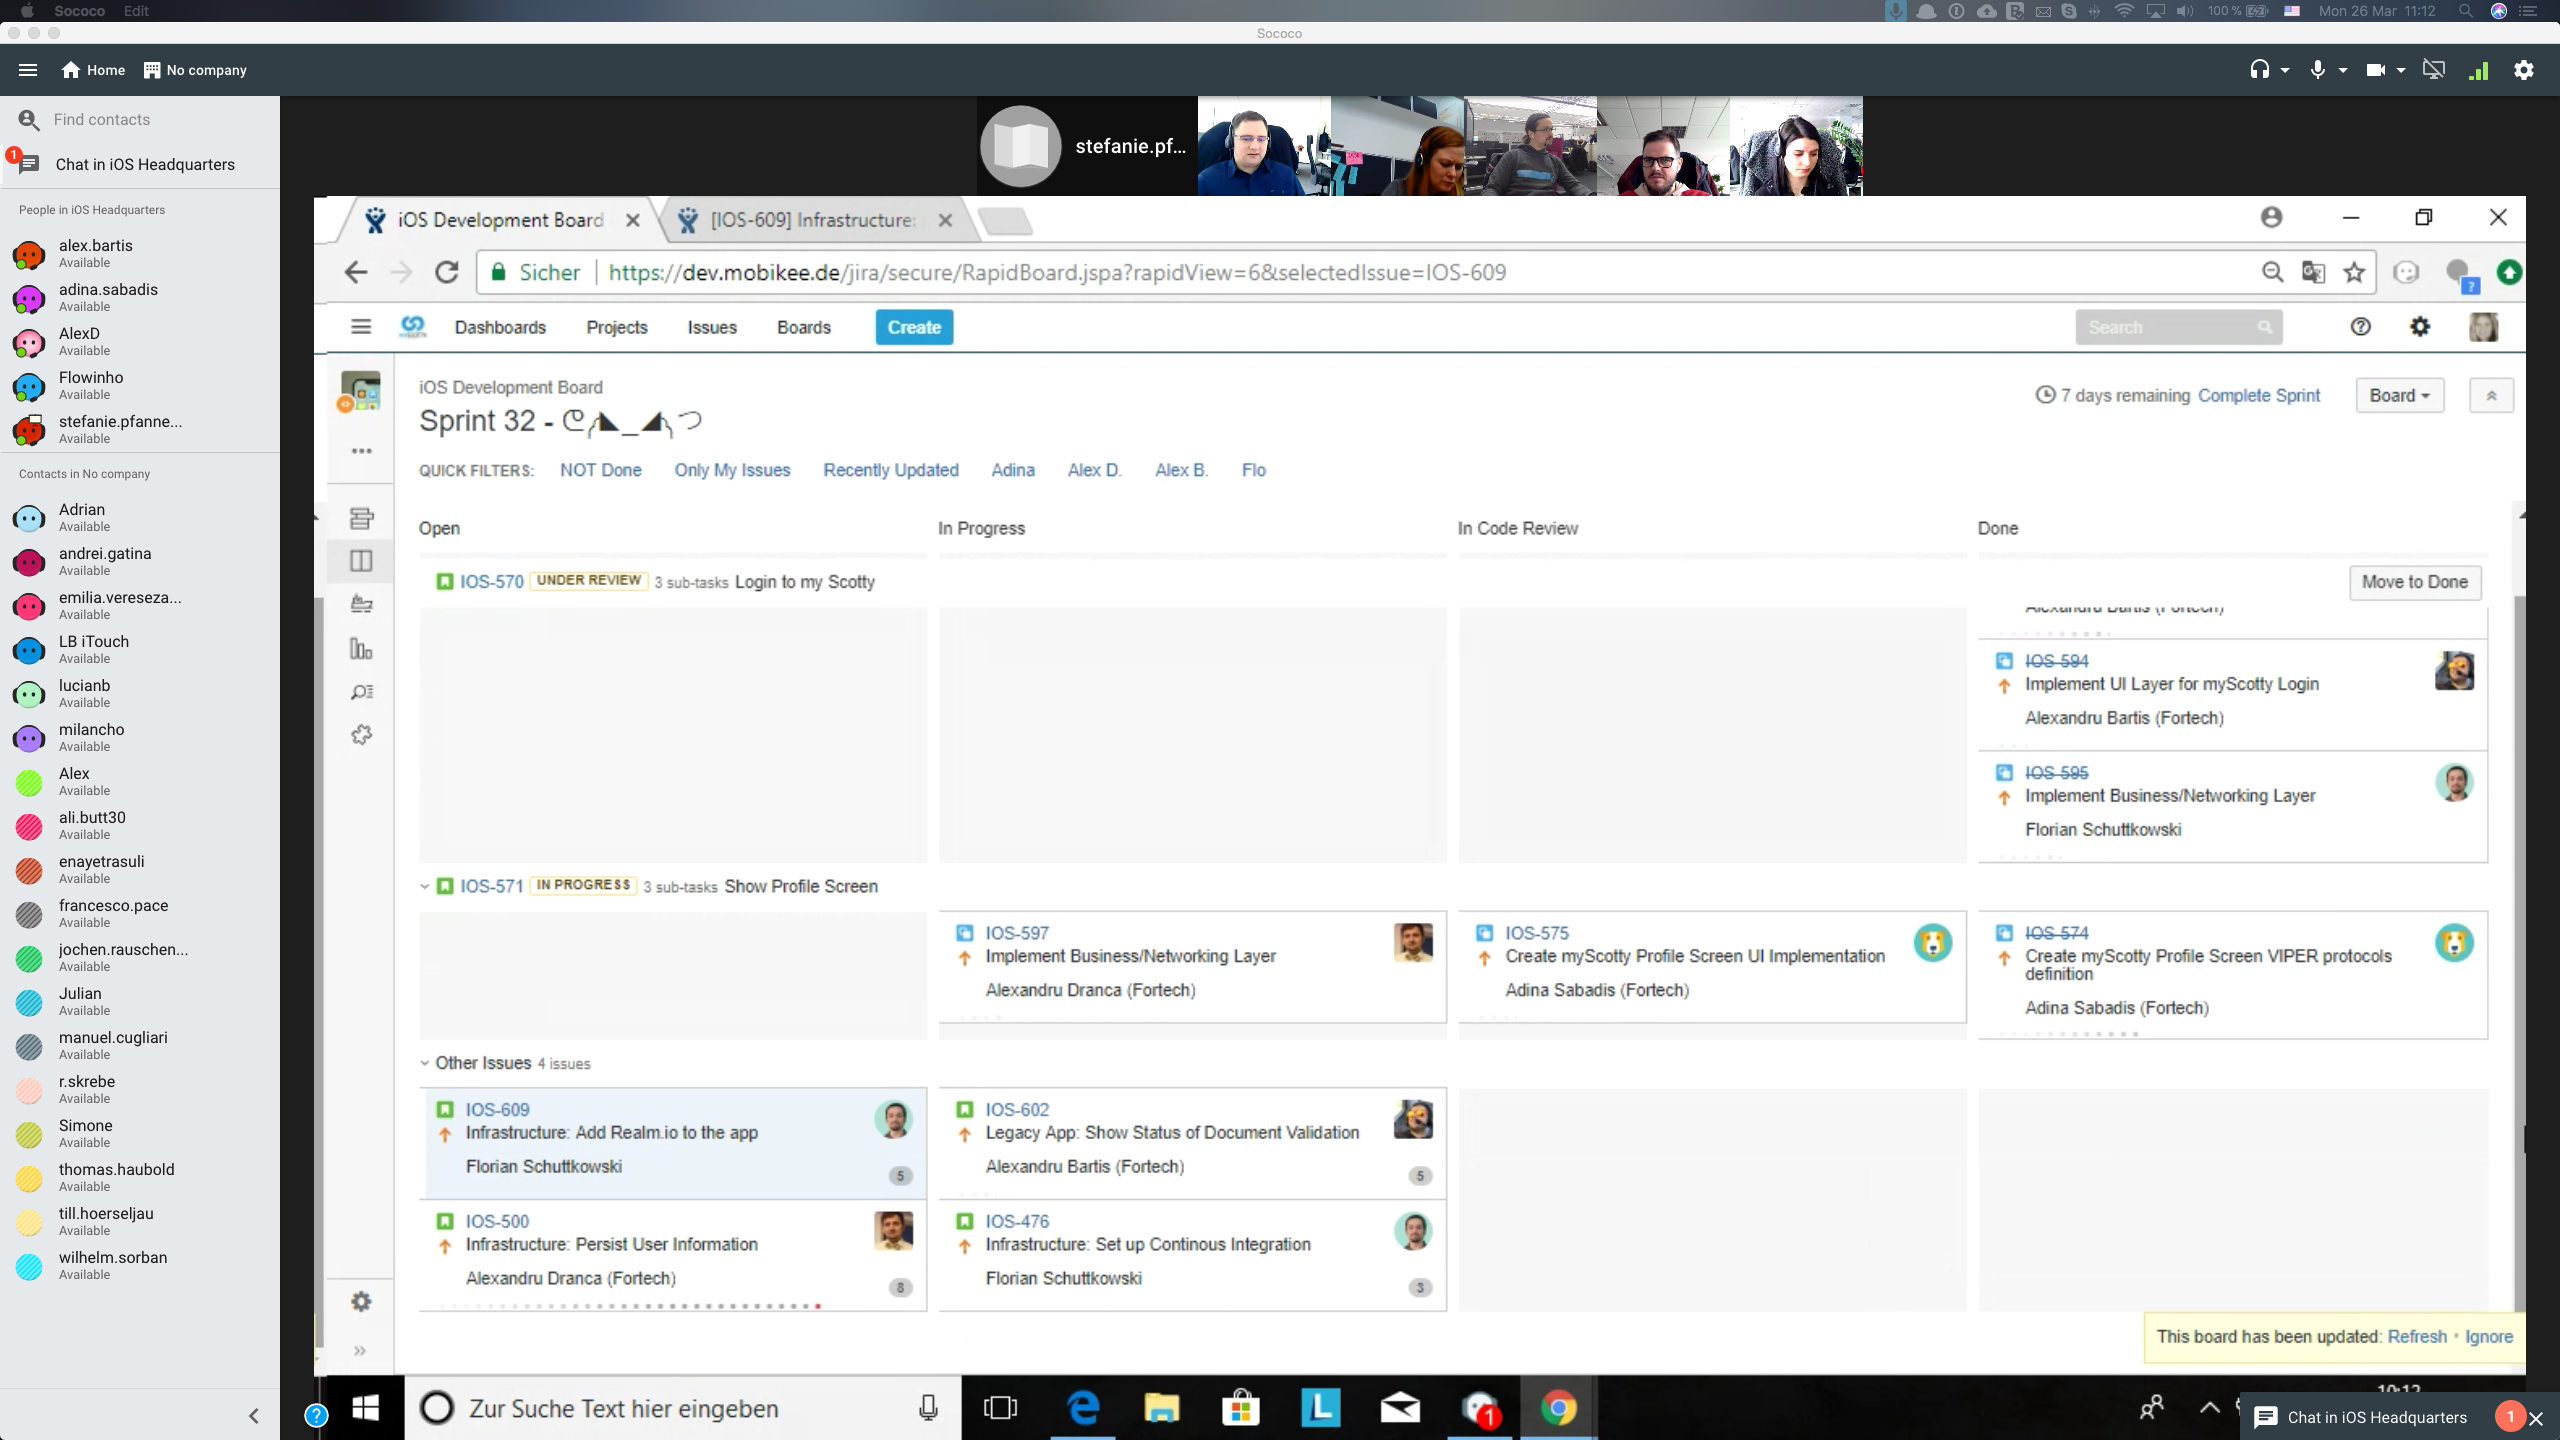Open Reports chart icon in sidebar
Screen dimensions: 2560x1440
pos(362,649)
